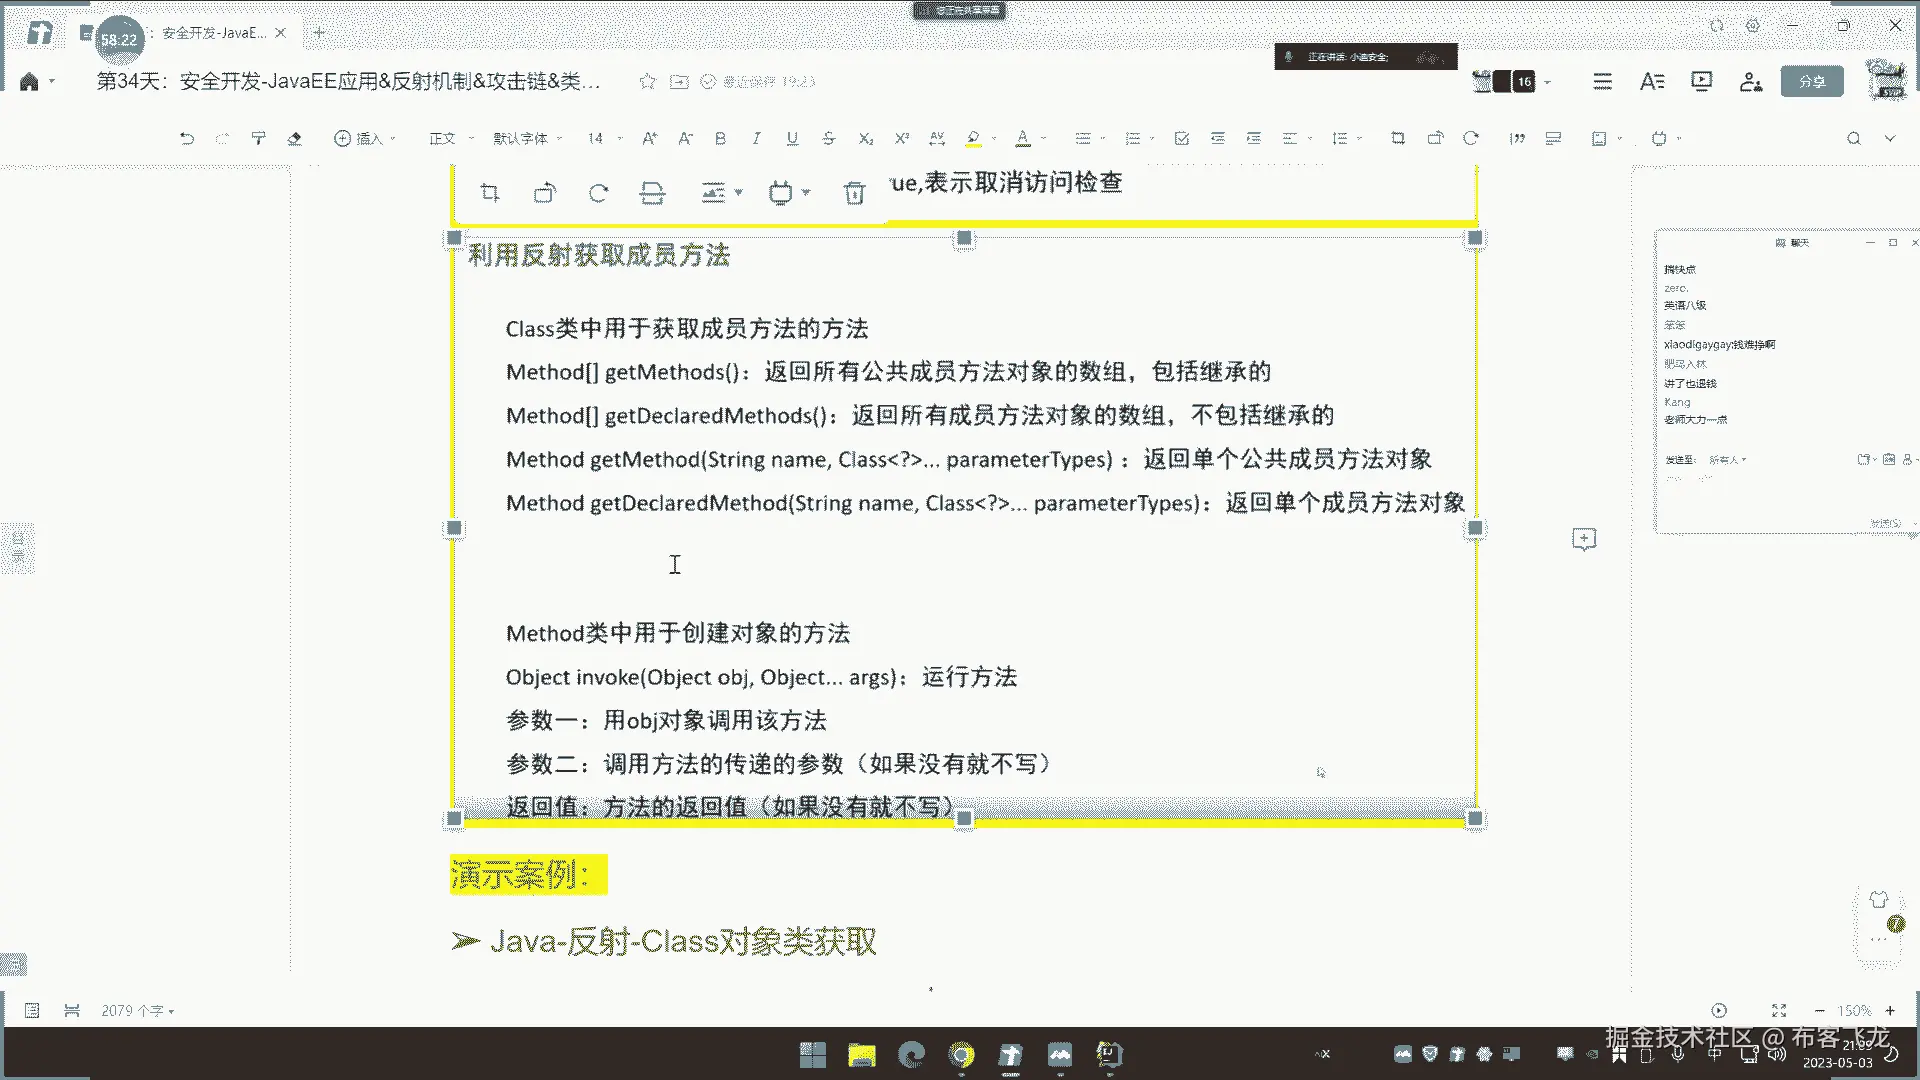Delete image with floating trash icon
The height and width of the screenshot is (1080, 1920).
point(854,193)
